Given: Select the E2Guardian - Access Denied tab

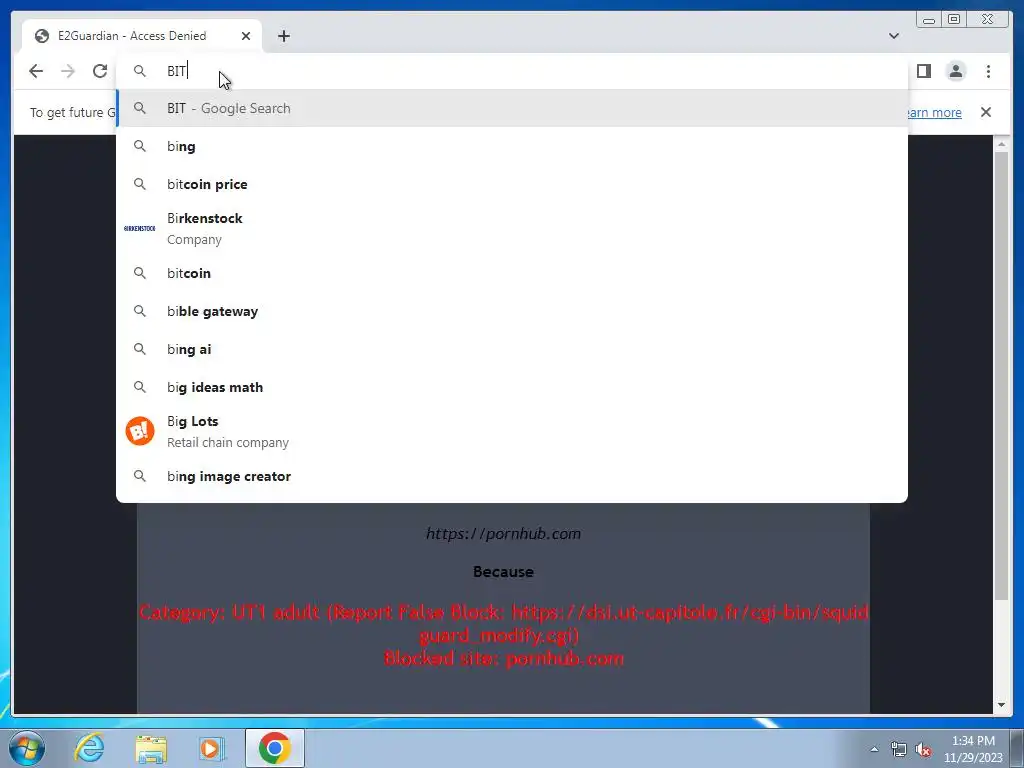Looking at the screenshot, I should [x=142, y=36].
